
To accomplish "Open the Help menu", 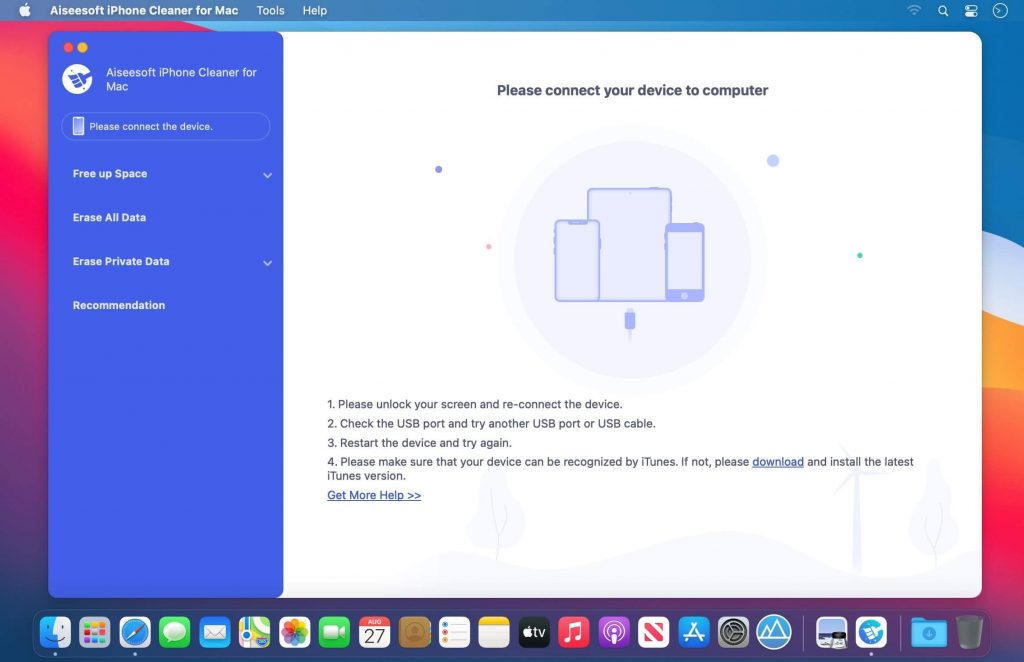I will [314, 11].
